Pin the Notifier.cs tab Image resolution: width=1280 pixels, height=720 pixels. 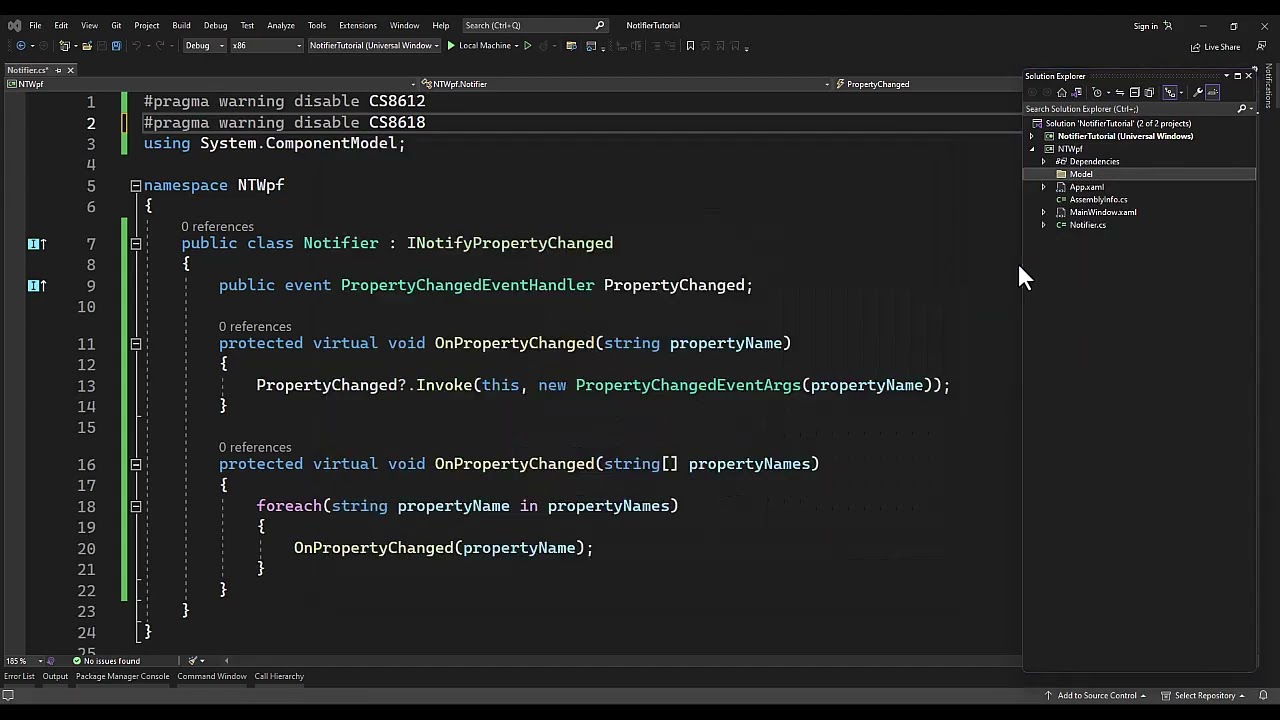coord(58,70)
